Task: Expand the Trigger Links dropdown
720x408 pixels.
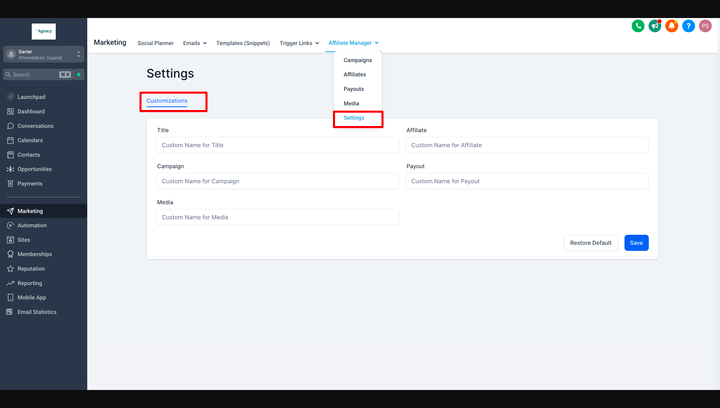Action: coord(299,43)
